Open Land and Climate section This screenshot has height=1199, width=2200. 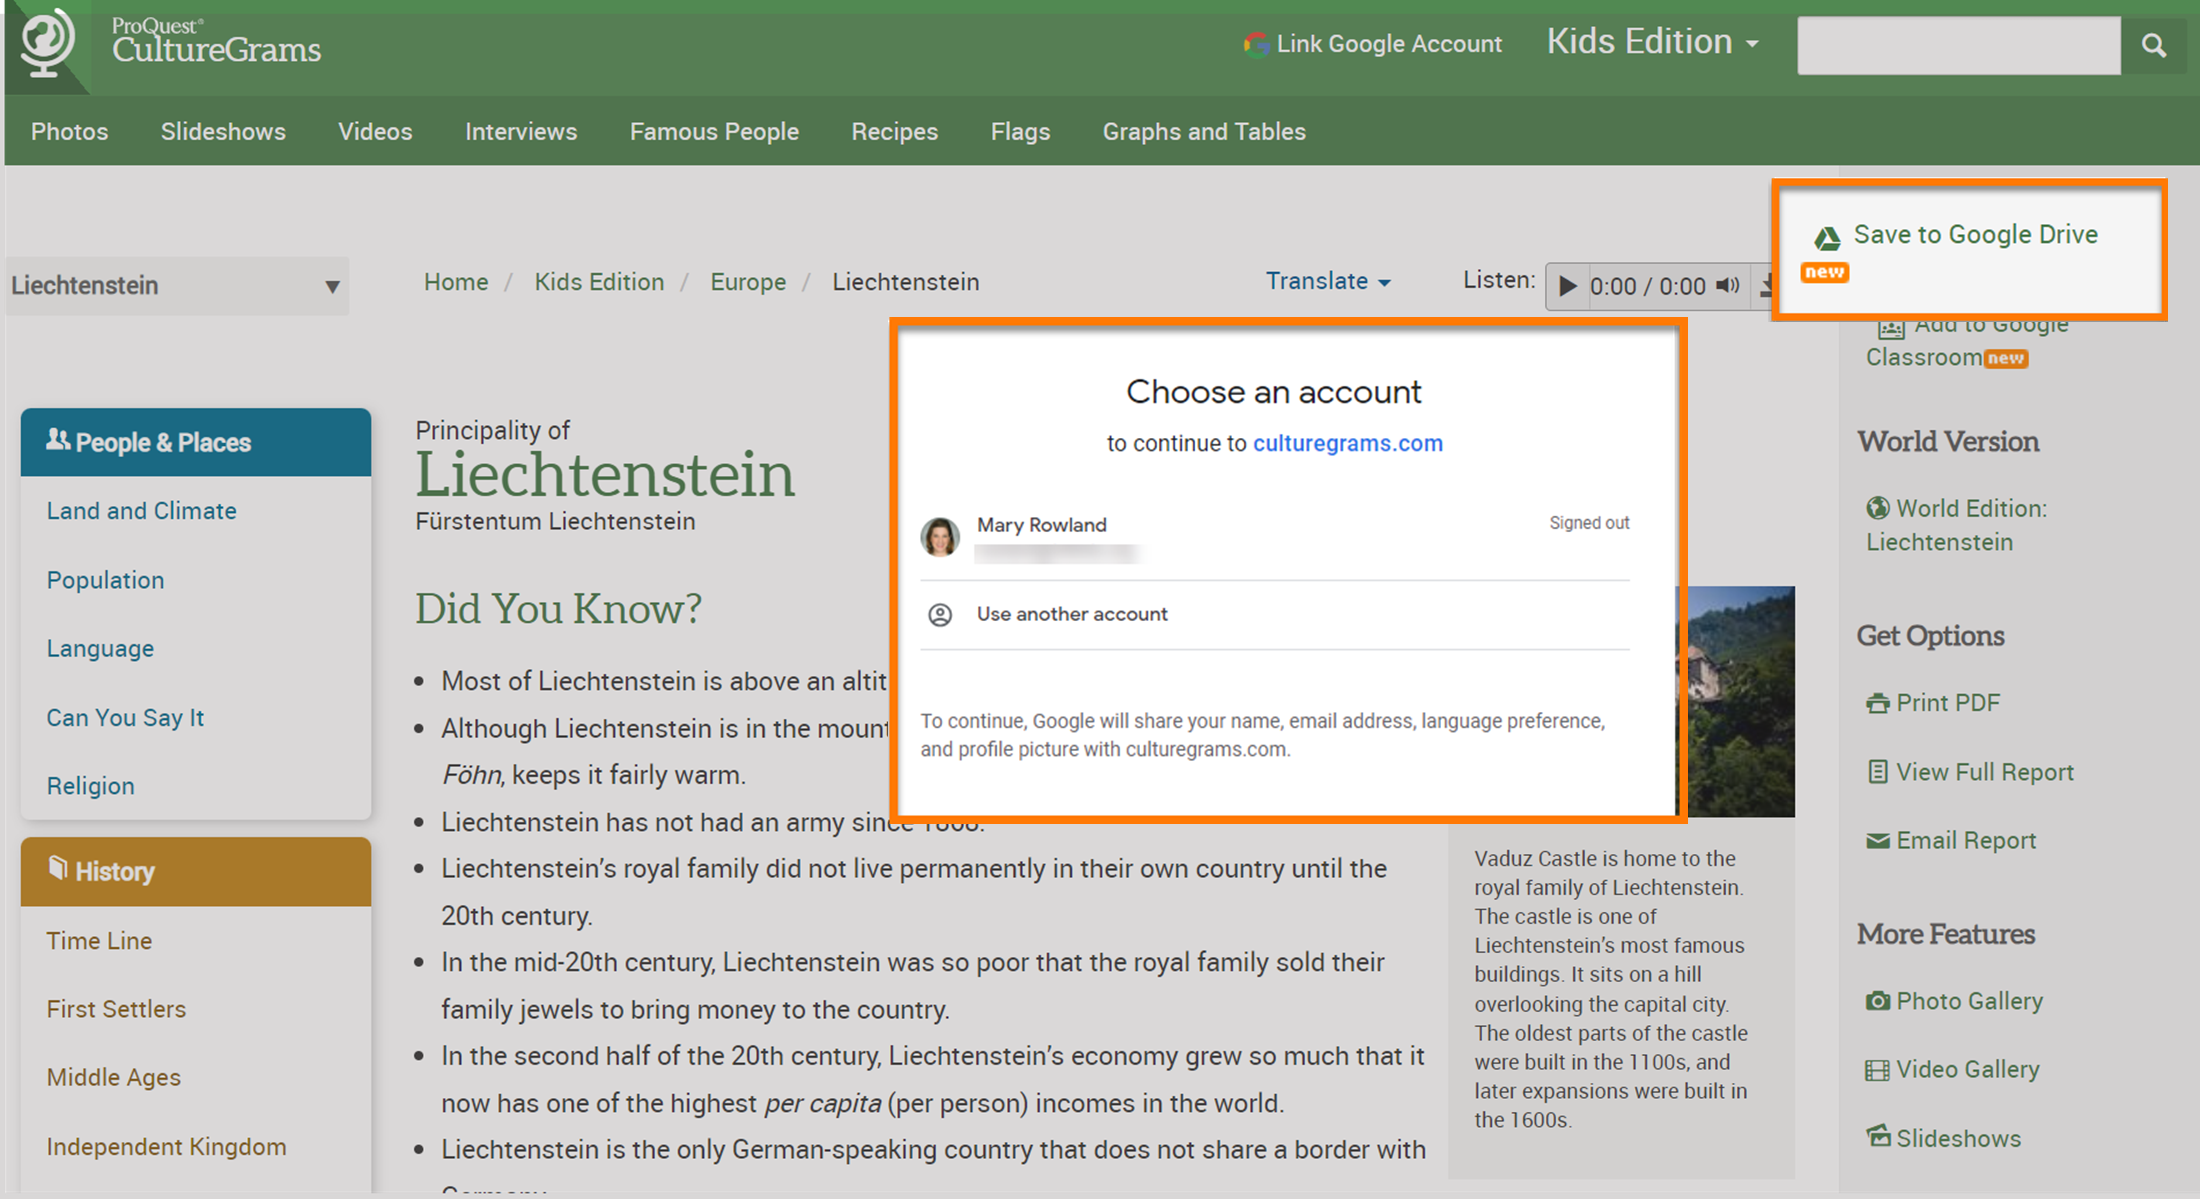coord(142,511)
